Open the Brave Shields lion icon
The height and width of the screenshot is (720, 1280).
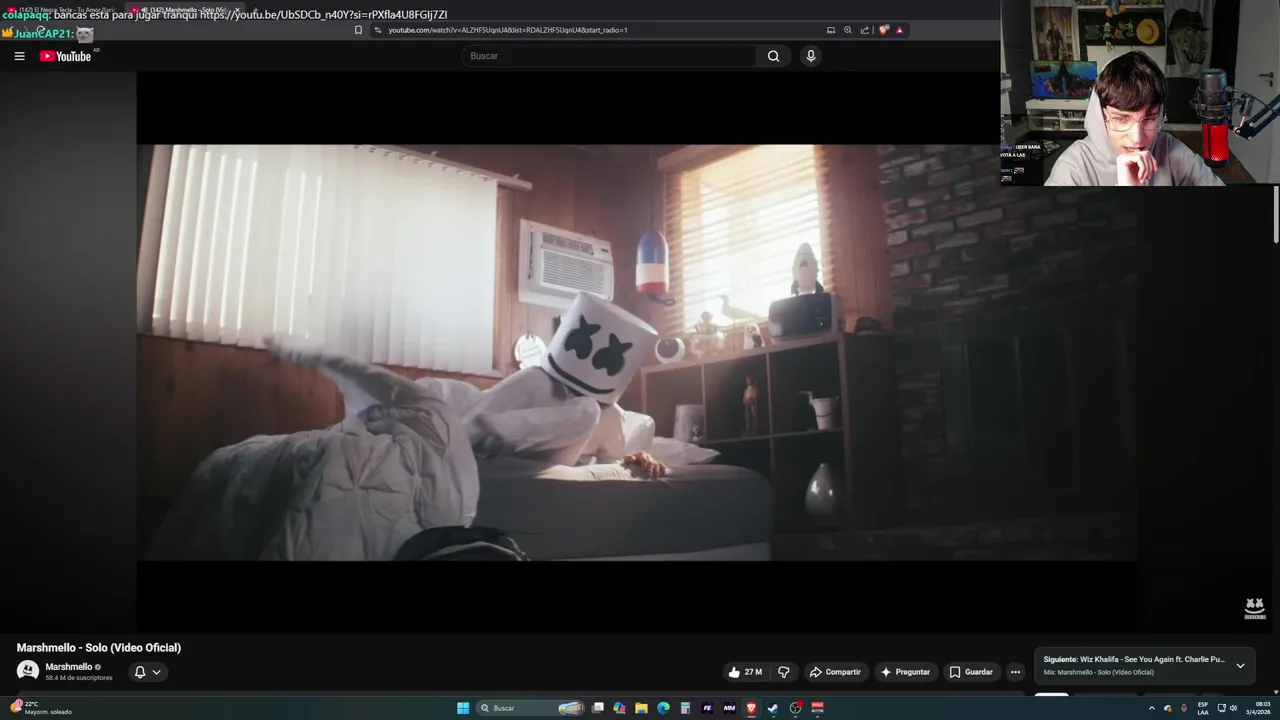(883, 30)
